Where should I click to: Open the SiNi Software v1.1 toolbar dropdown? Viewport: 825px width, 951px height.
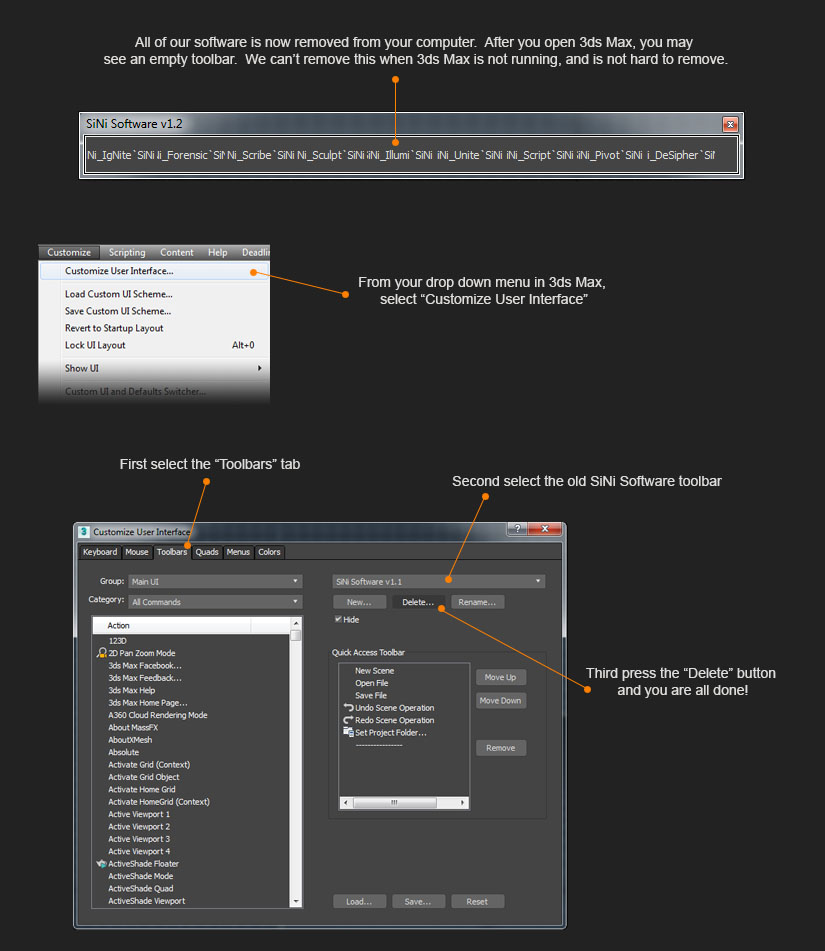pos(439,582)
